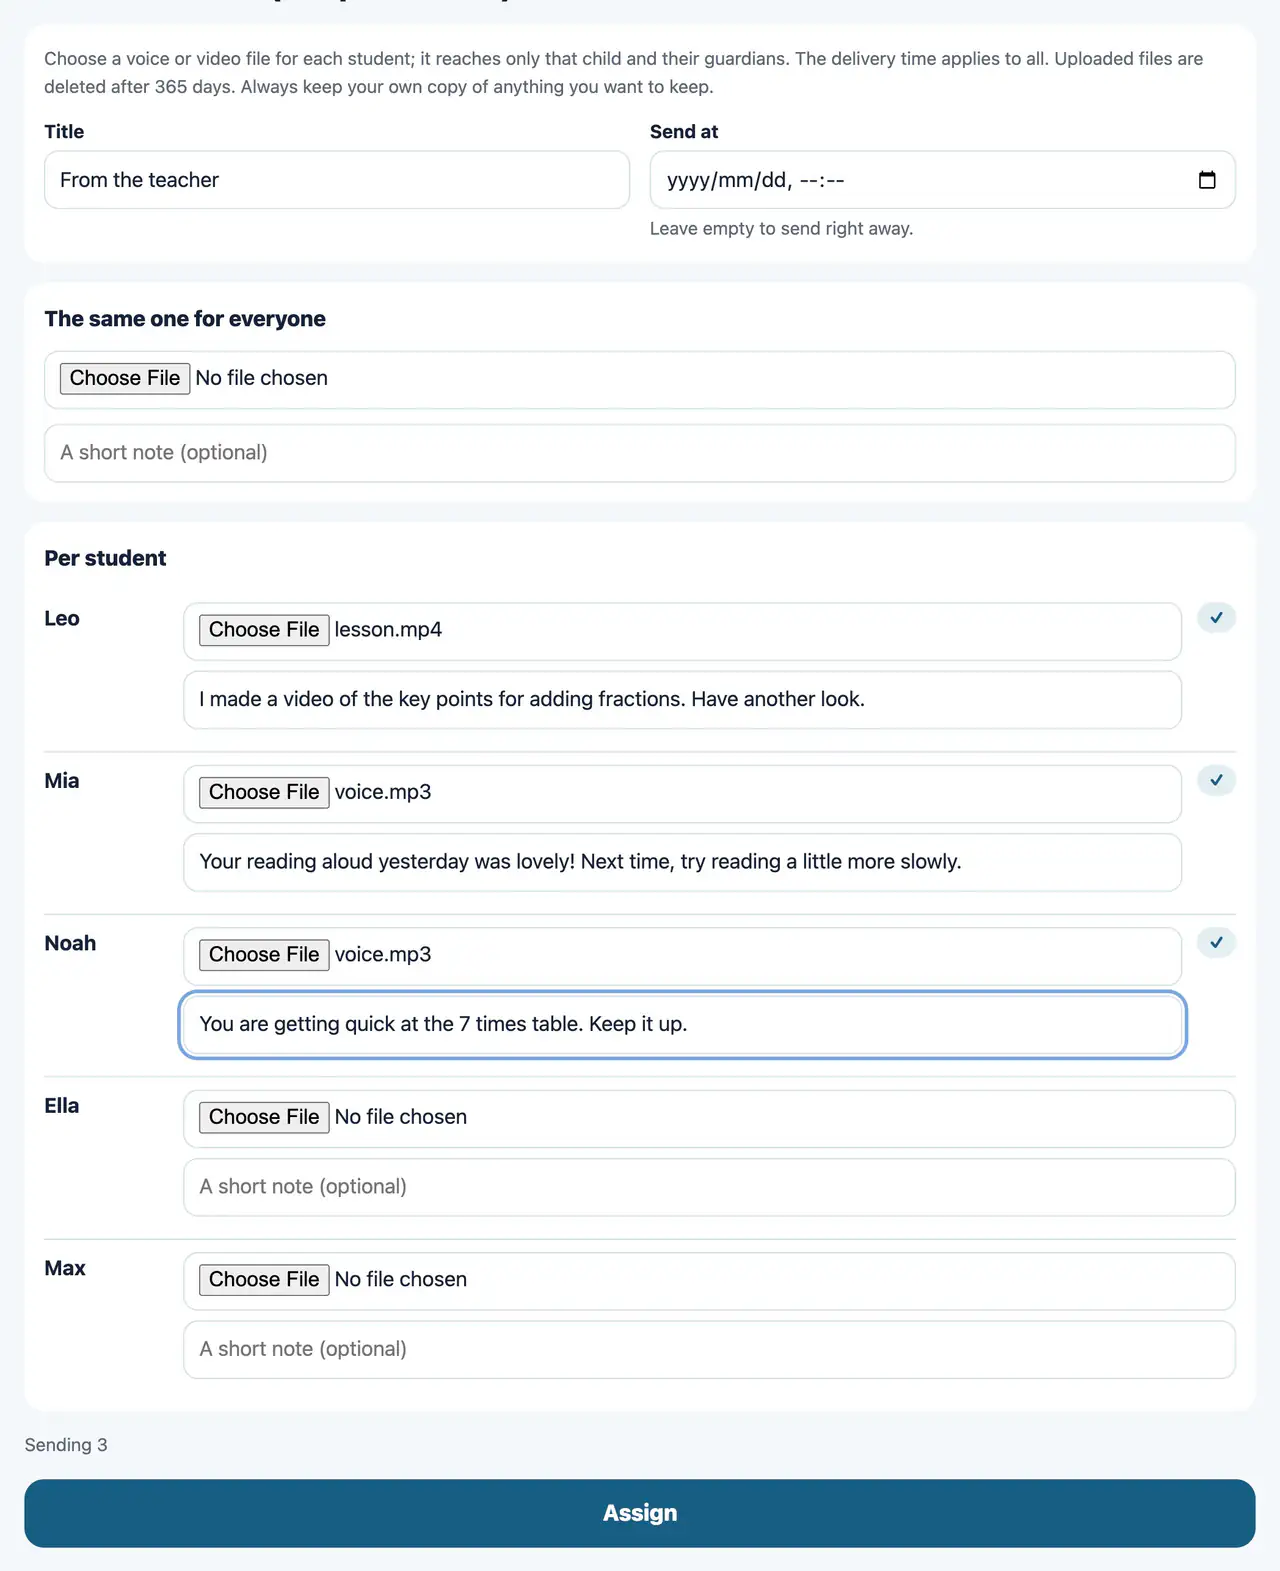The image size is (1280, 1571).
Task: Click Mia's 'voice.mp3' file name
Action: pyautogui.click(x=383, y=792)
